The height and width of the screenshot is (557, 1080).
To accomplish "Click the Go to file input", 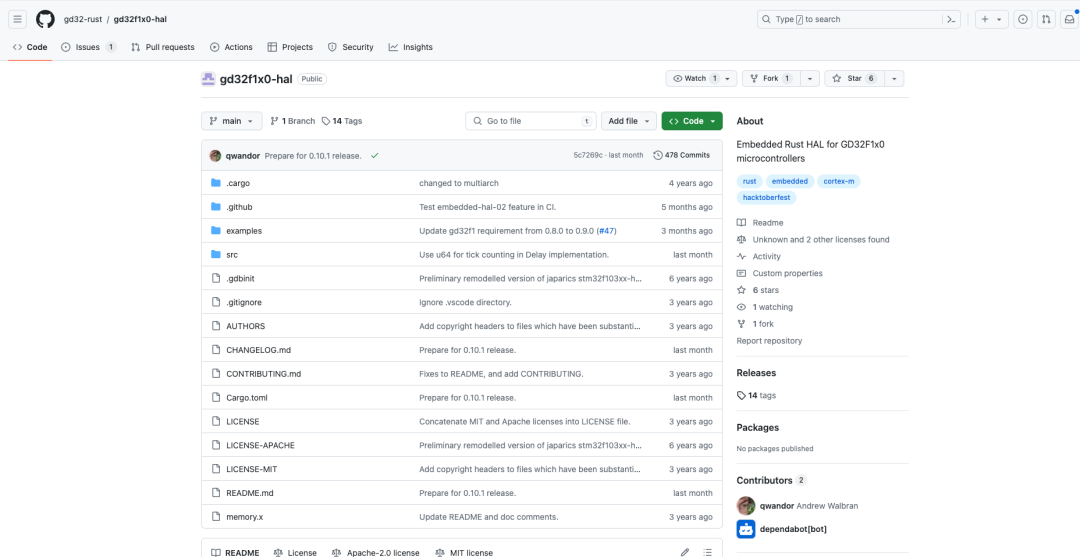I will [x=531, y=120].
